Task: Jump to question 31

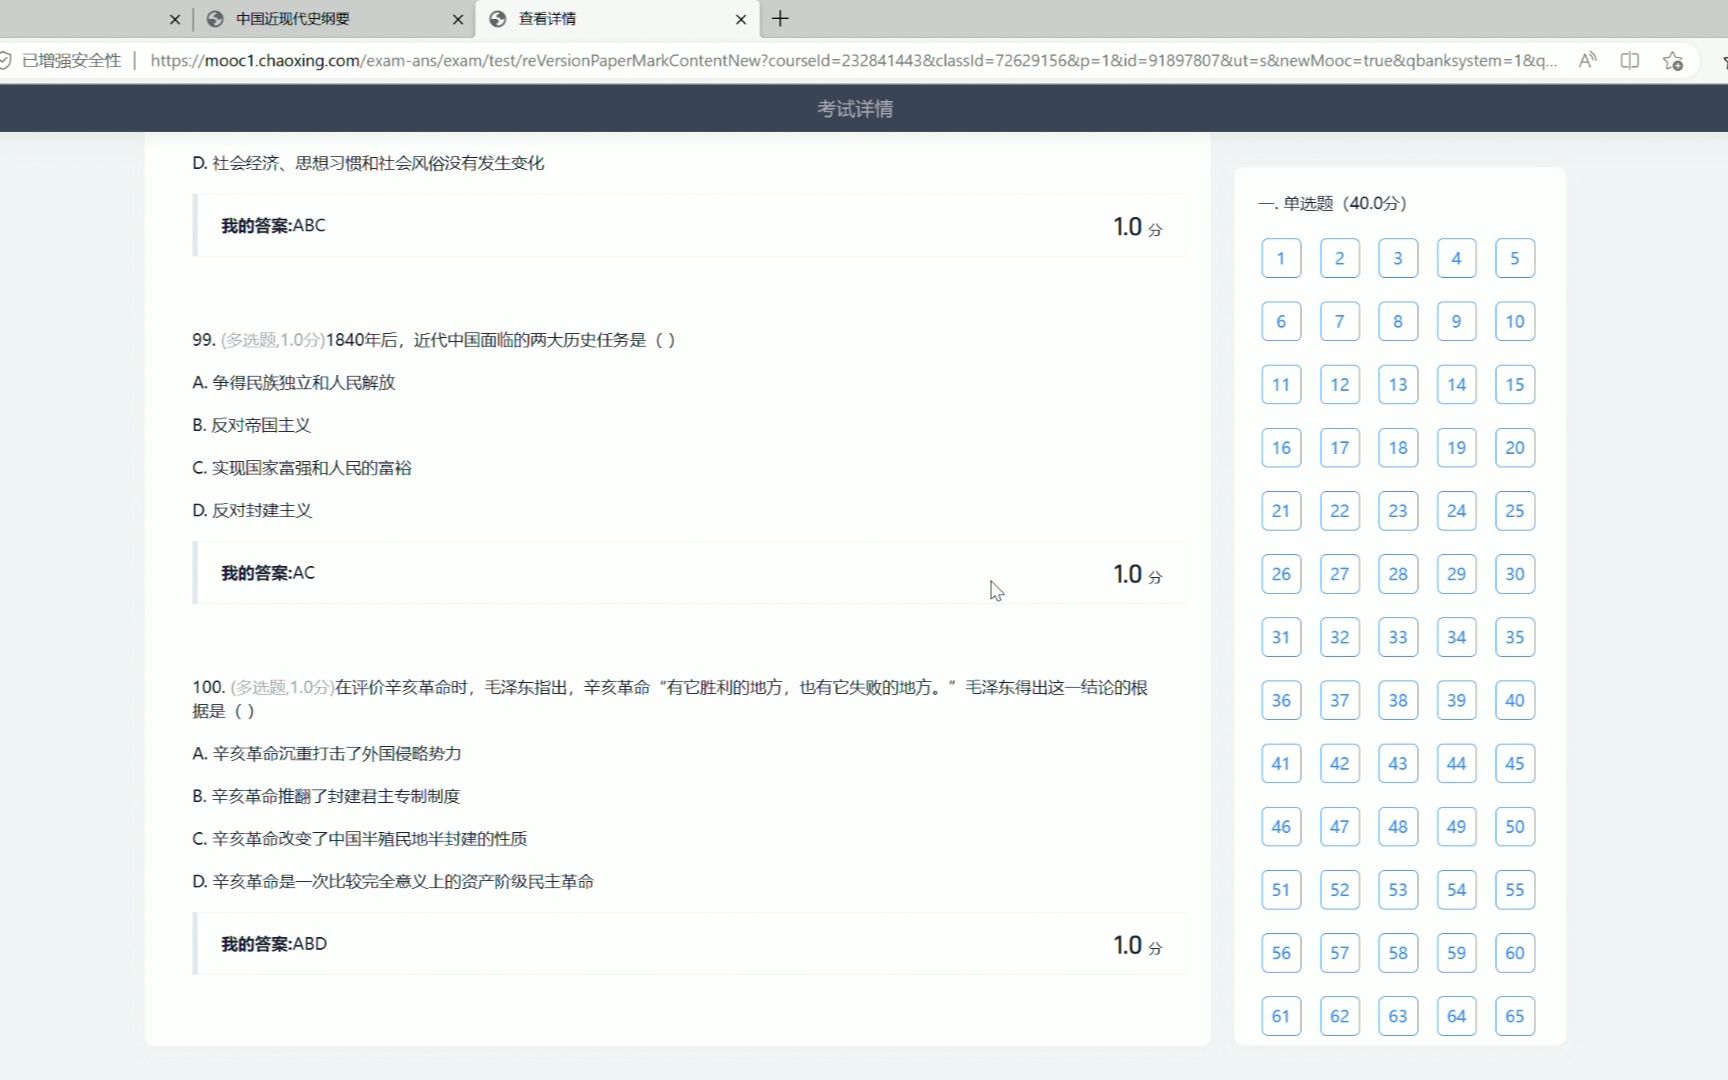Action: pos(1281,637)
